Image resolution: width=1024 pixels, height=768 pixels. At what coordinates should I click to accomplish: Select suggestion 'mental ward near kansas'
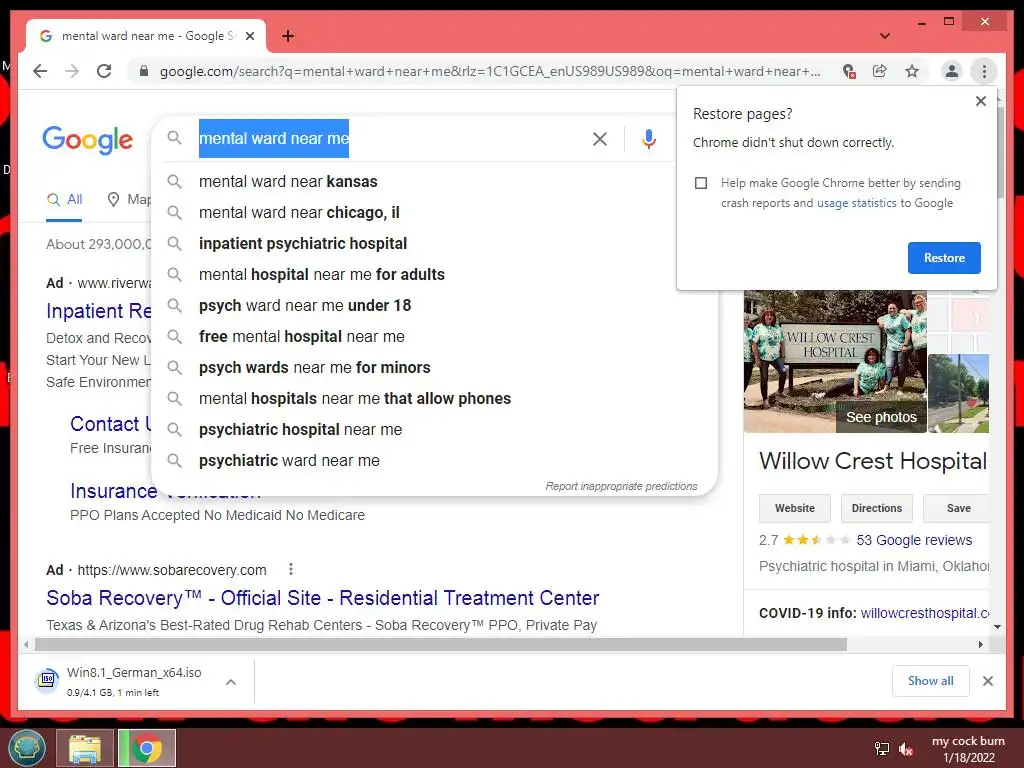pos(434,182)
